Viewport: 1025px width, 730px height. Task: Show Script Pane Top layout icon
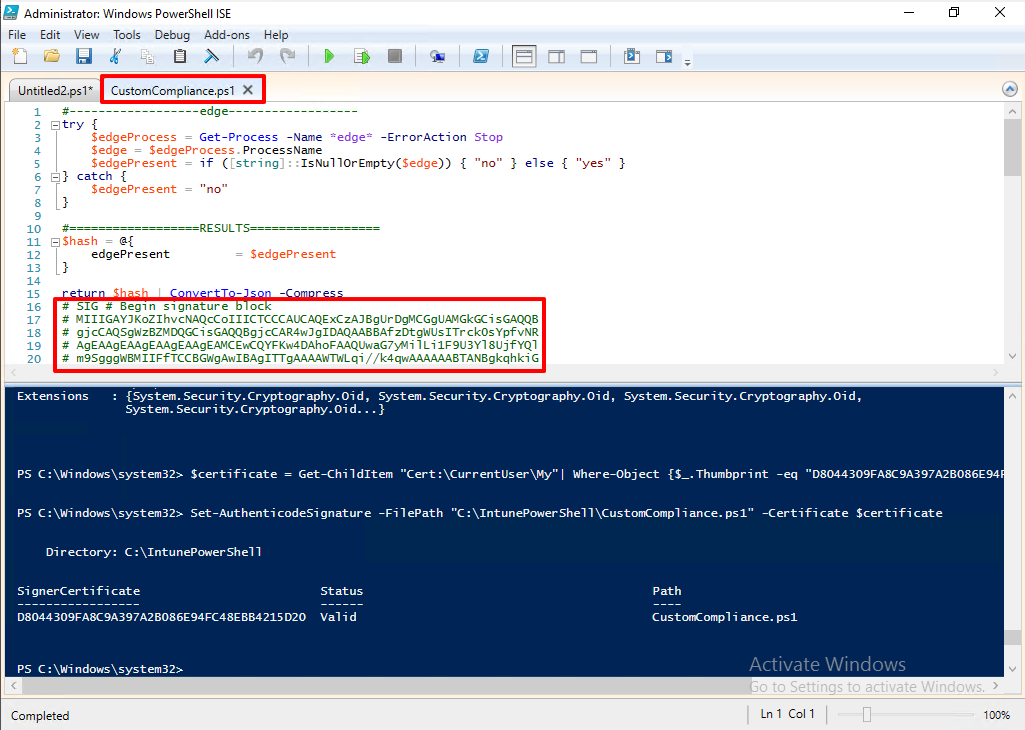(524, 56)
